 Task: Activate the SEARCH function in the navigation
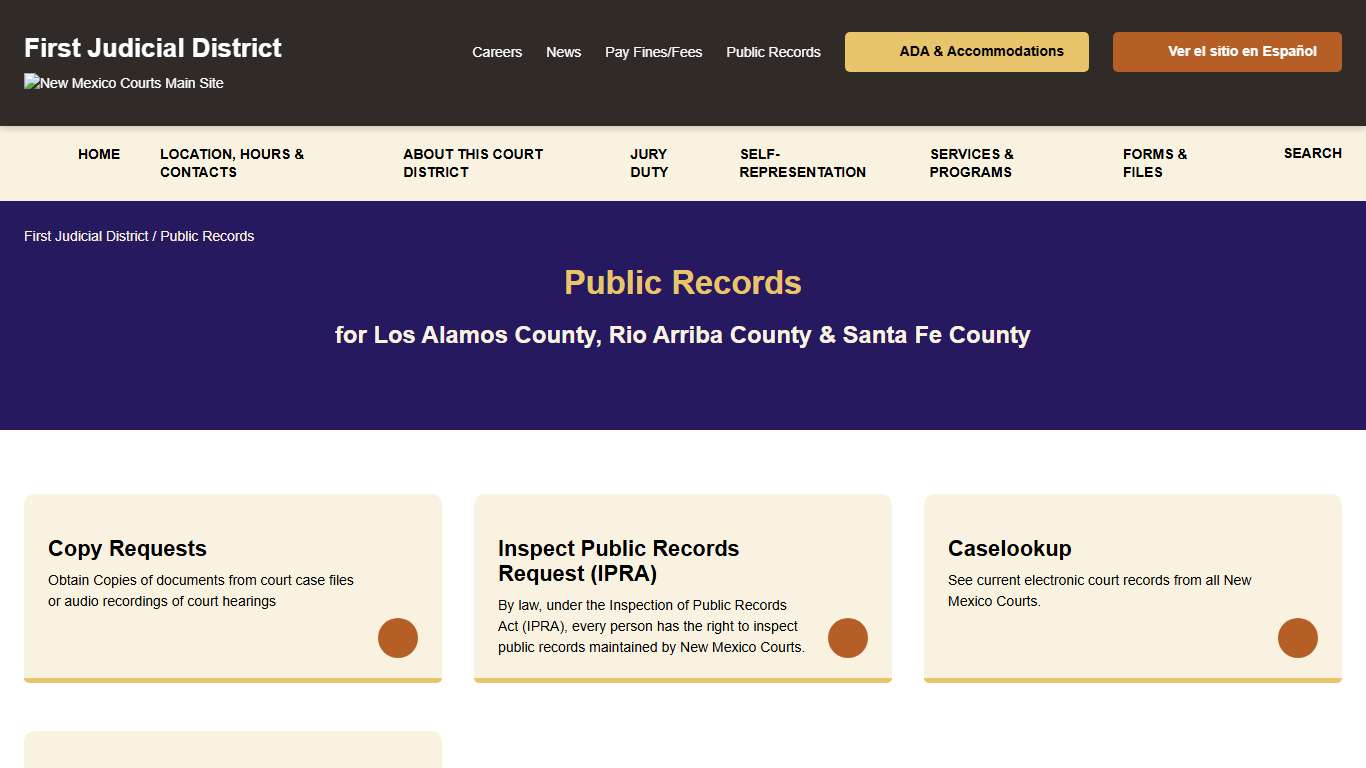1312,153
